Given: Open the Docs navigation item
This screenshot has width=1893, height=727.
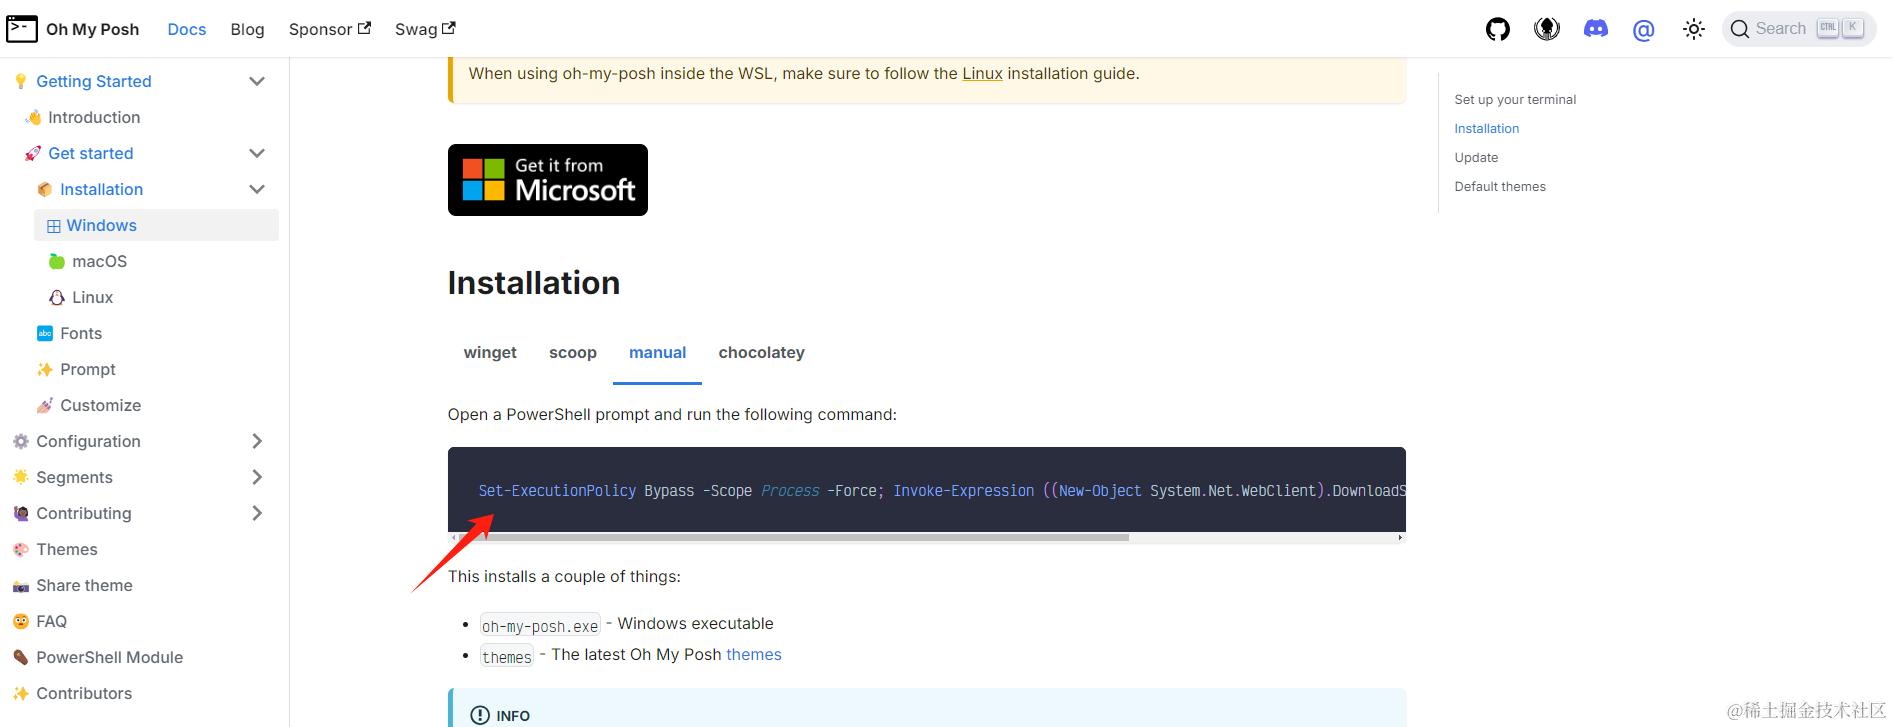Looking at the screenshot, I should click(x=187, y=29).
